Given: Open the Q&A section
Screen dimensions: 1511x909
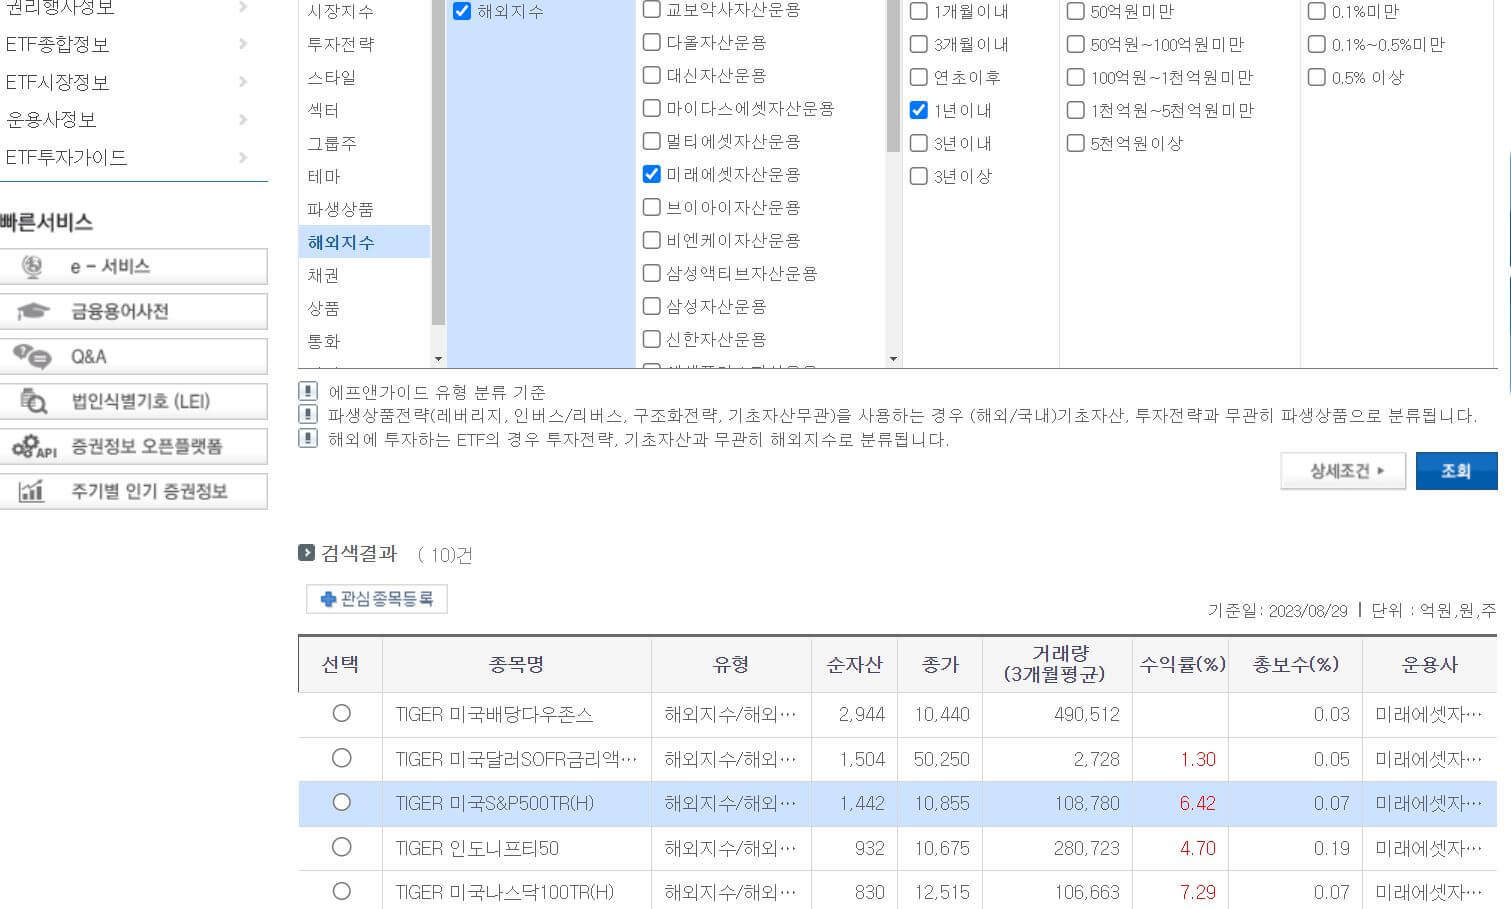Looking at the screenshot, I should click(x=135, y=356).
